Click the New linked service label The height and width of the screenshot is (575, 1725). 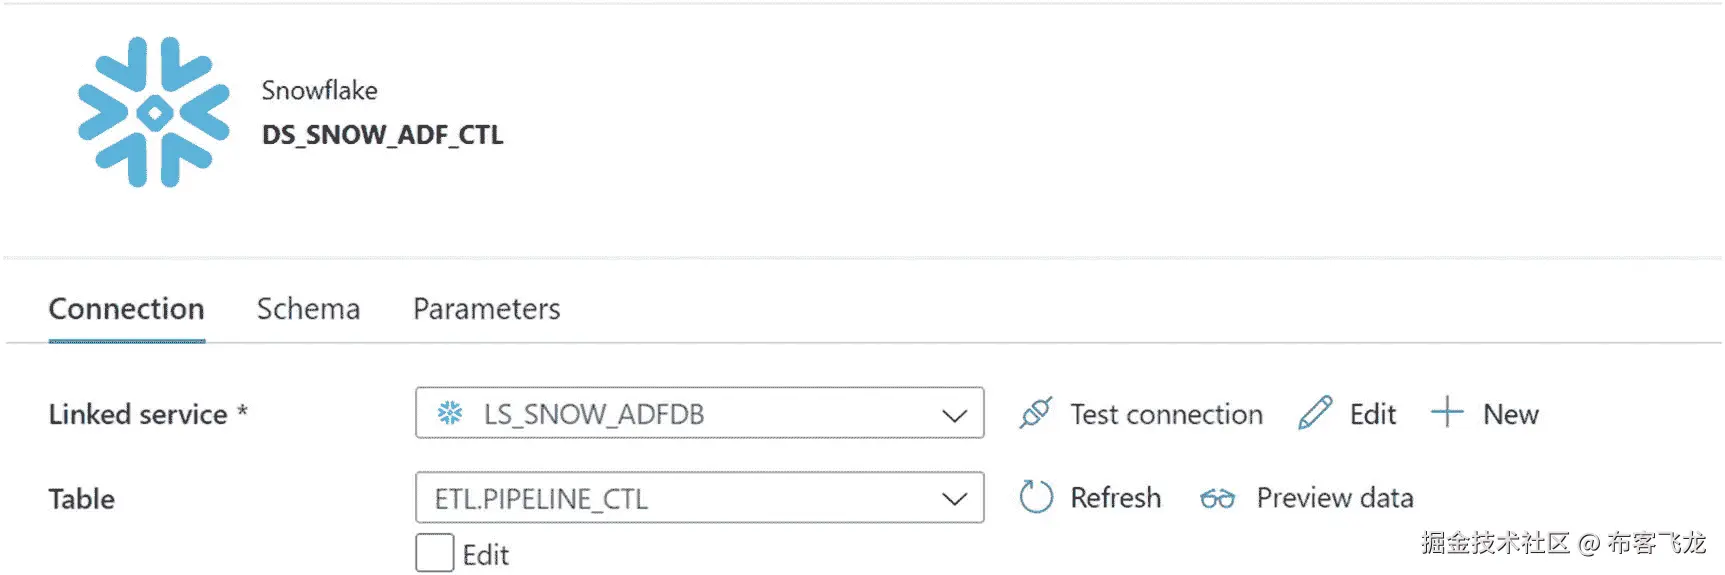[1510, 414]
